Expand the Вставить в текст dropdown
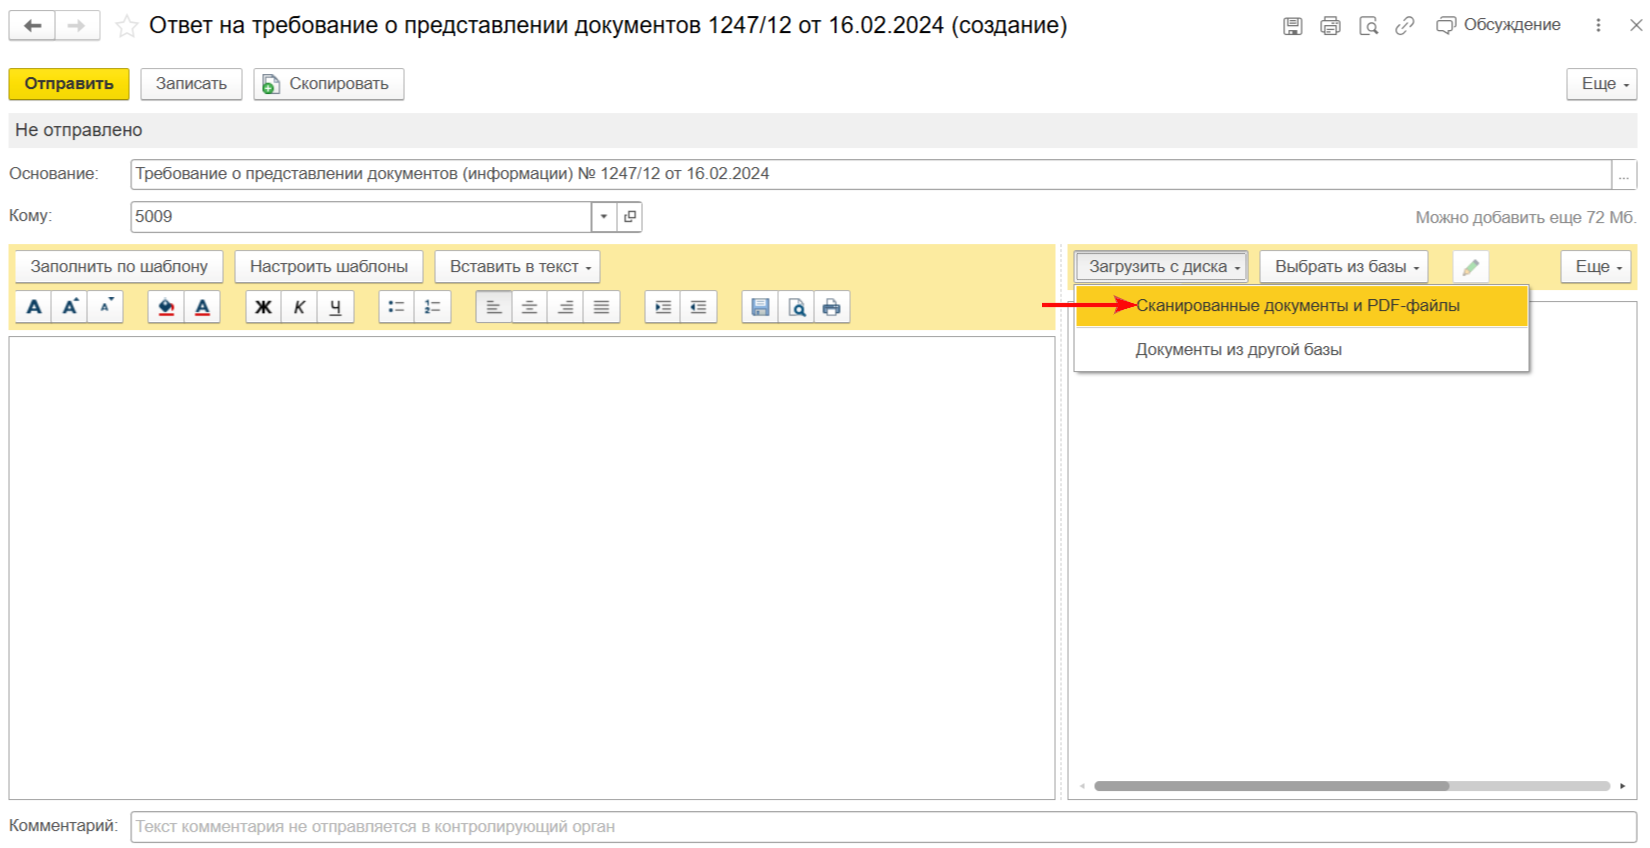The height and width of the screenshot is (848, 1650). (x=517, y=267)
